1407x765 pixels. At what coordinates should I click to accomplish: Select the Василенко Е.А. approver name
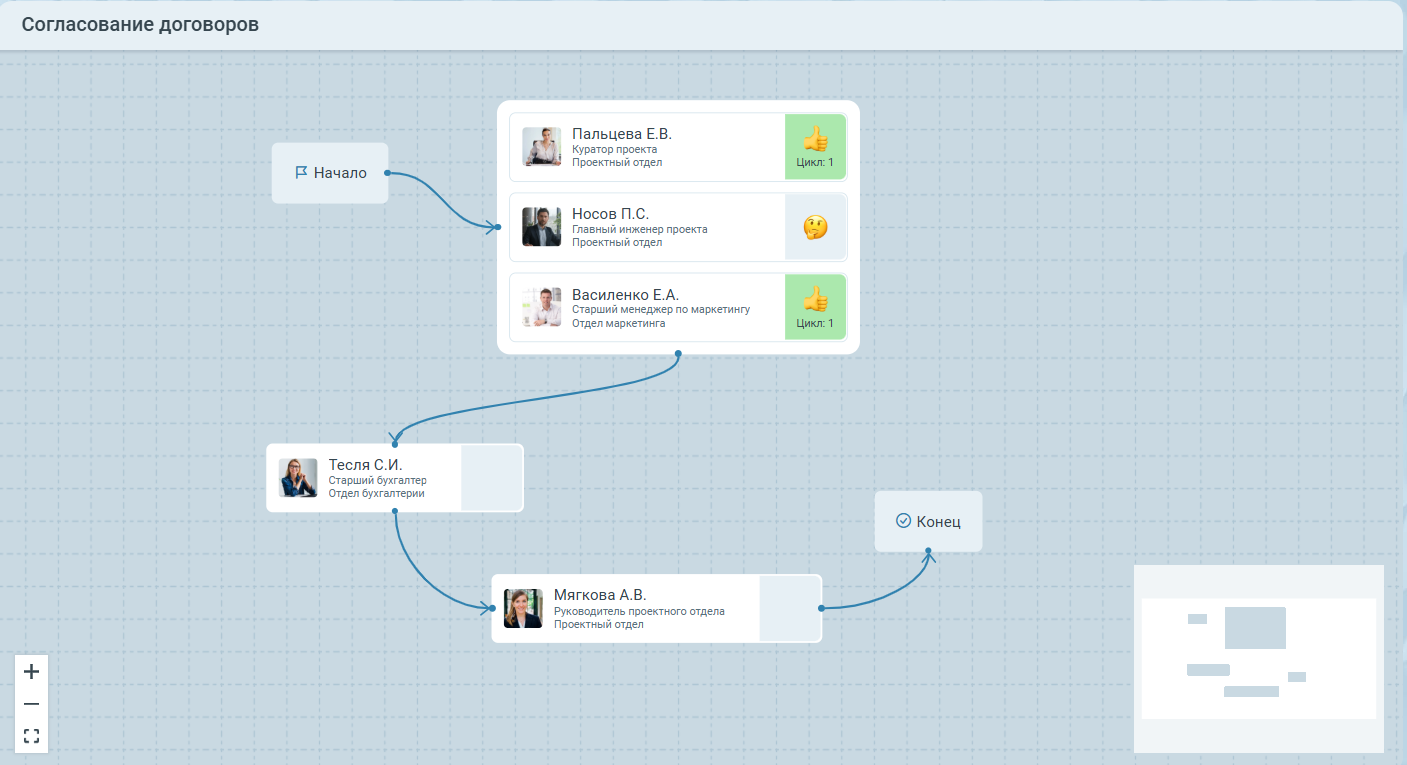tap(625, 295)
